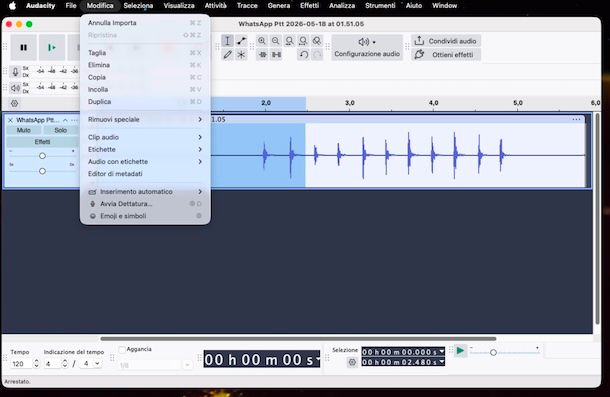The width and height of the screenshot is (610, 397).
Task: Choose Taglia from the Modifica menu
Action: 145,53
